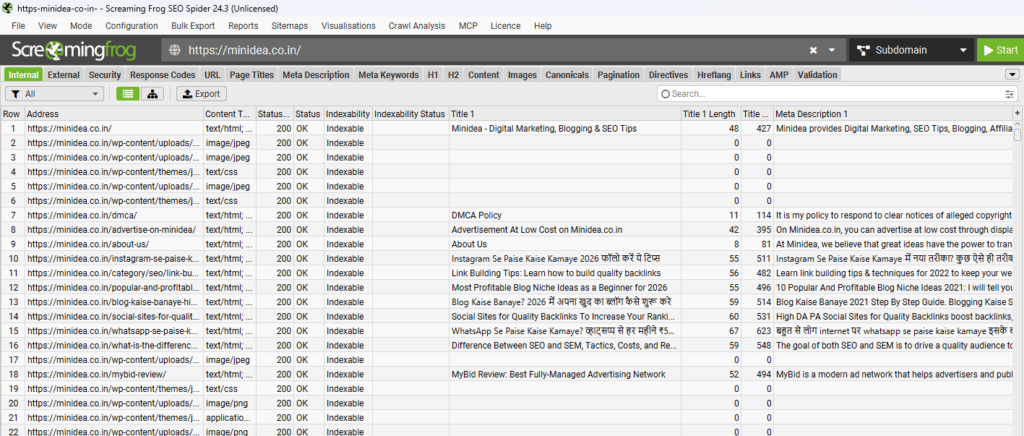Switch to the Links tab
Viewport: 1024px width, 436px height.
tap(750, 74)
